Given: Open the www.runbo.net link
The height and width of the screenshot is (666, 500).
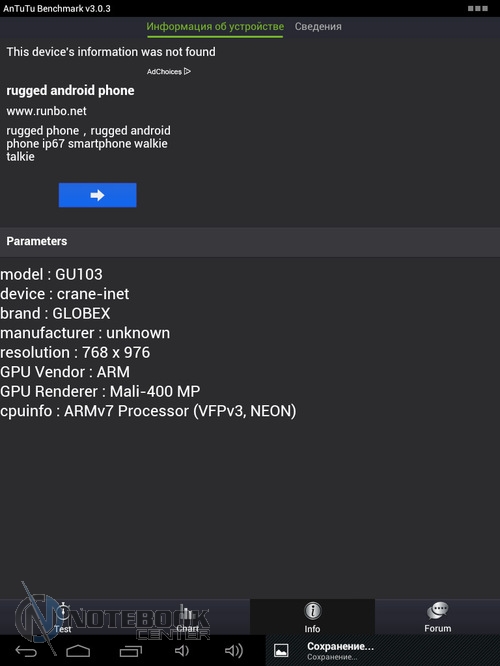Looking at the screenshot, I should [46, 111].
